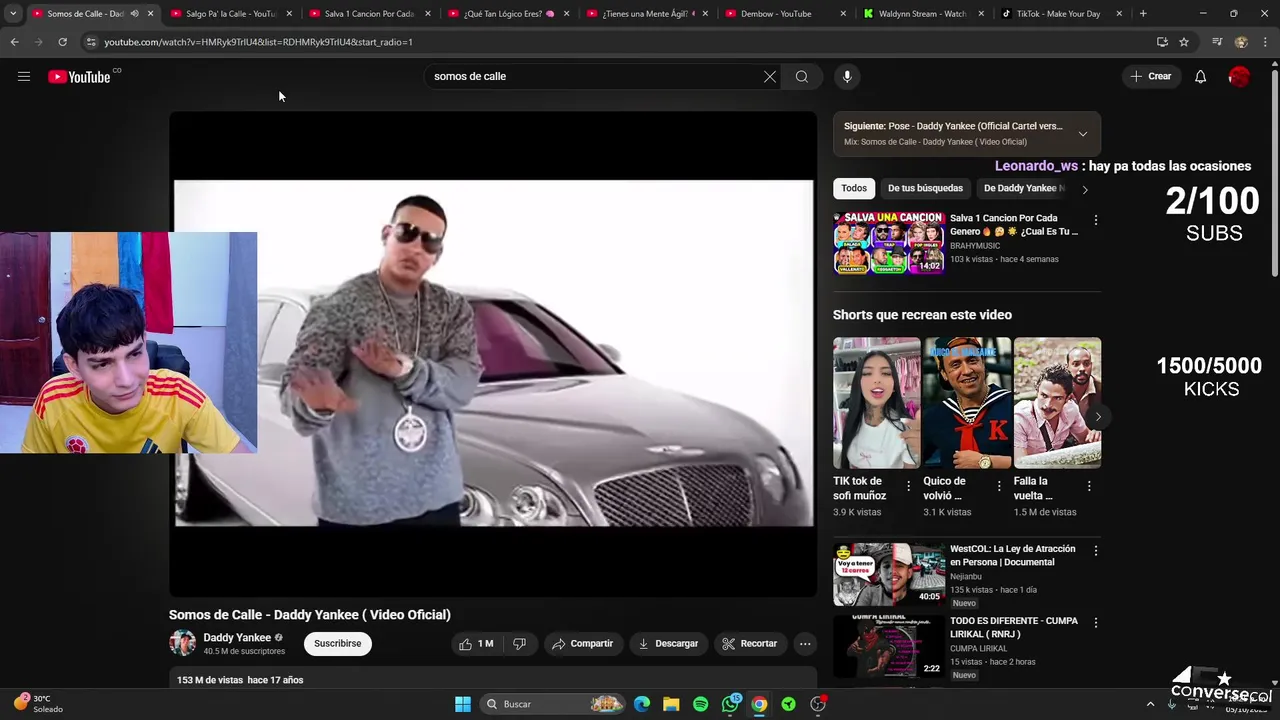Click the Descargar button
The height and width of the screenshot is (720, 1280).
pyautogui.click(x=668, y=644)
